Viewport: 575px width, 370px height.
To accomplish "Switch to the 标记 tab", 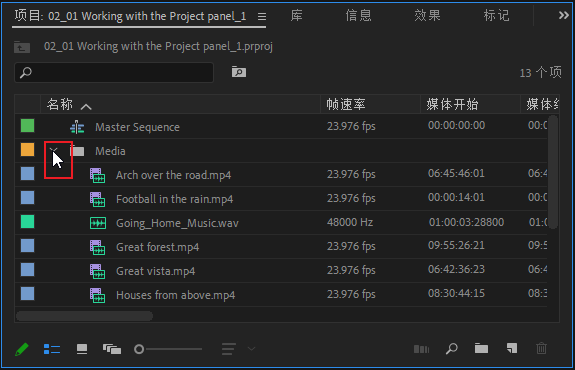I will tap(496, 16).
